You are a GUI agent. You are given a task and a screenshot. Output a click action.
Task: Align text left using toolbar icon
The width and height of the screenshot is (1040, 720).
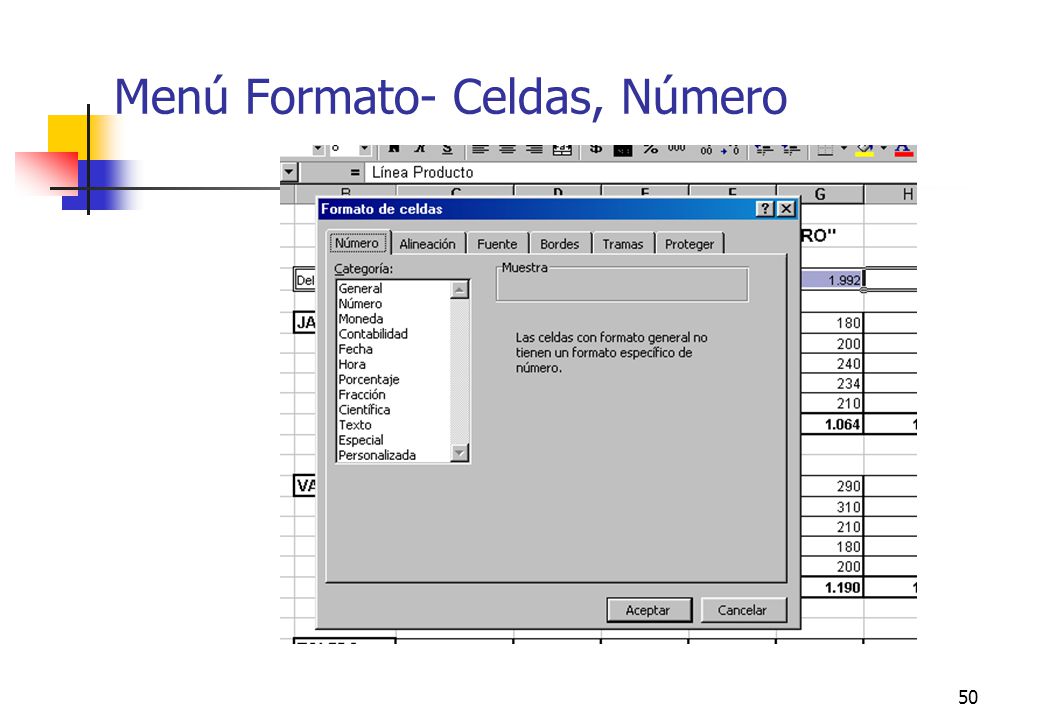[480, 150]
